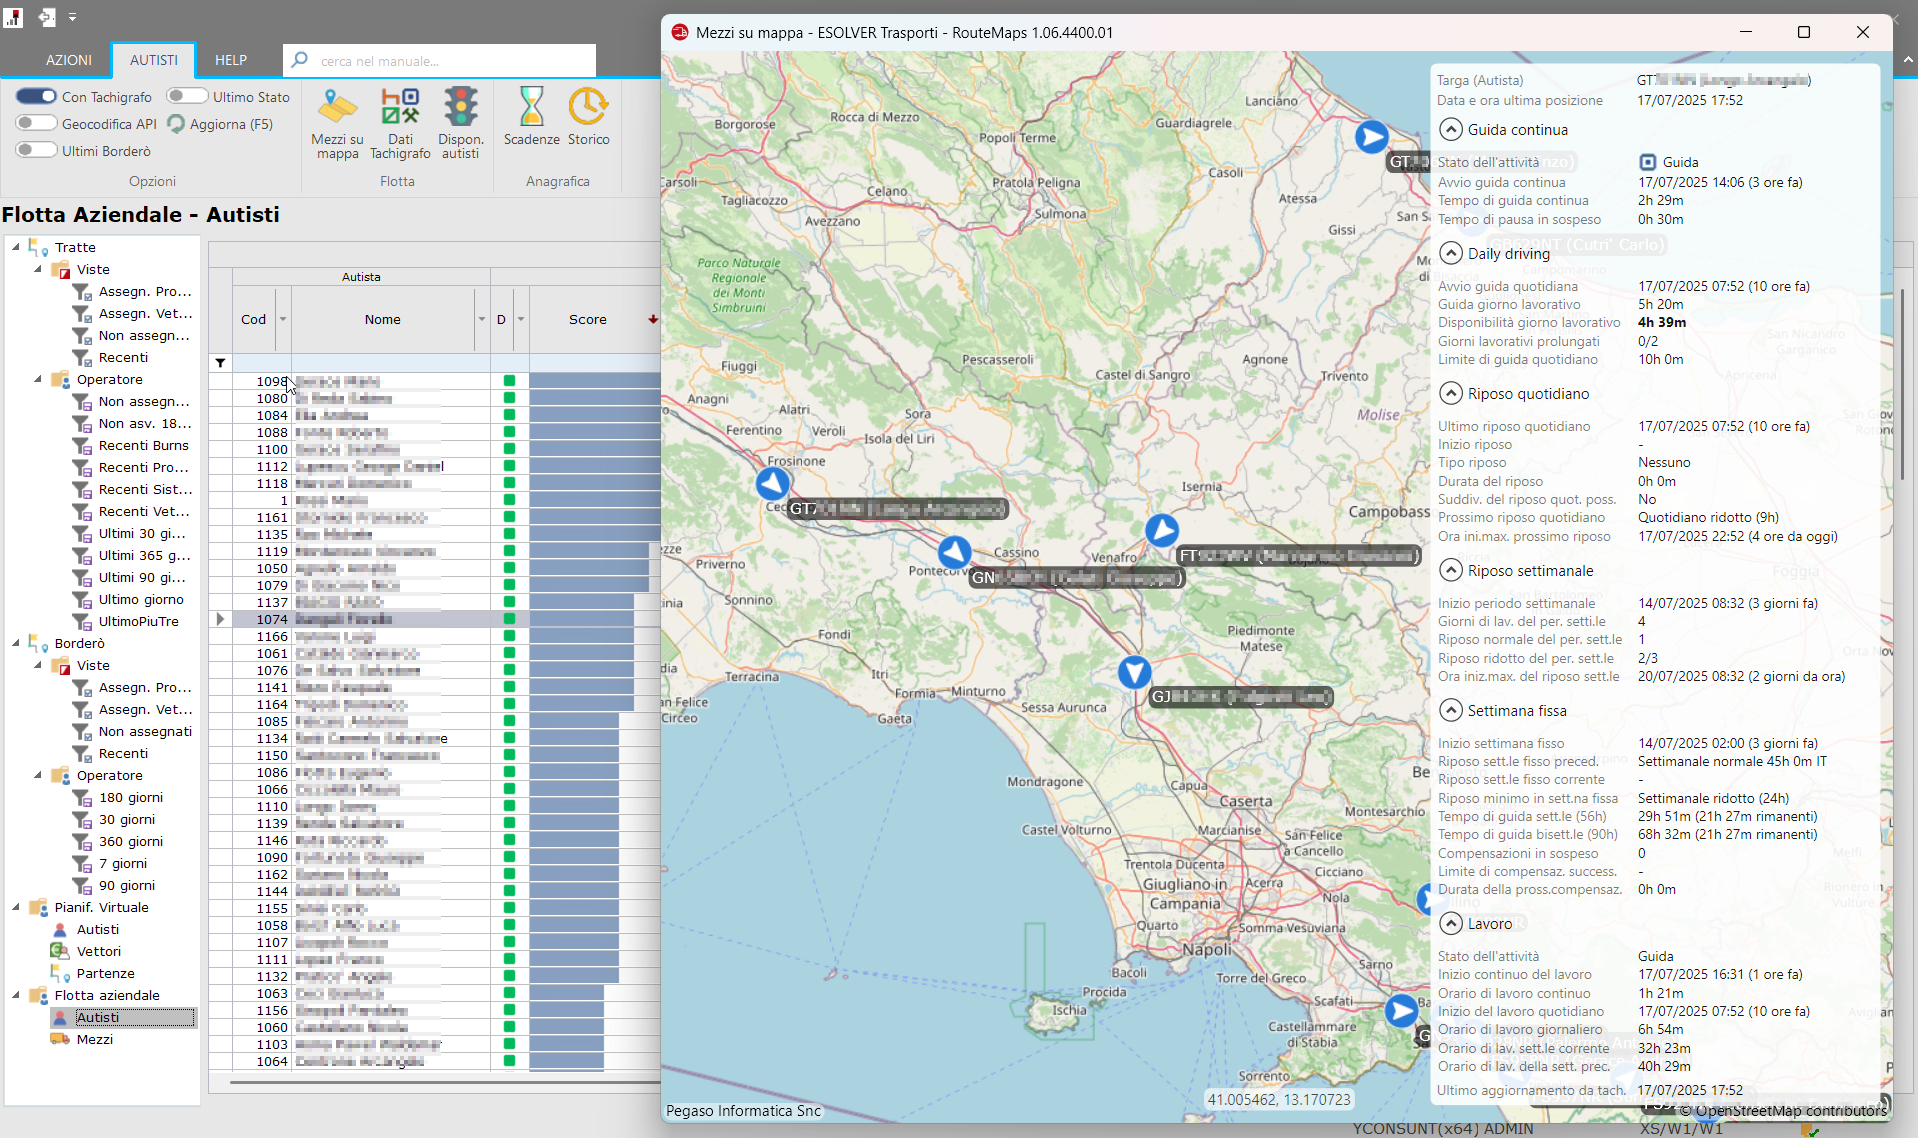Image resolution: width=1918 pixels, height=1138 pixels.
Task: Click the Aggiorna (F5) refresh icon
Action: (177, 124)
